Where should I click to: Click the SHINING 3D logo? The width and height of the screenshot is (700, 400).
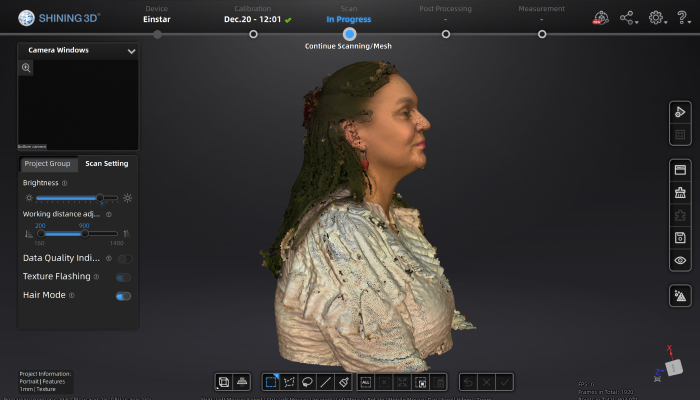59,18
